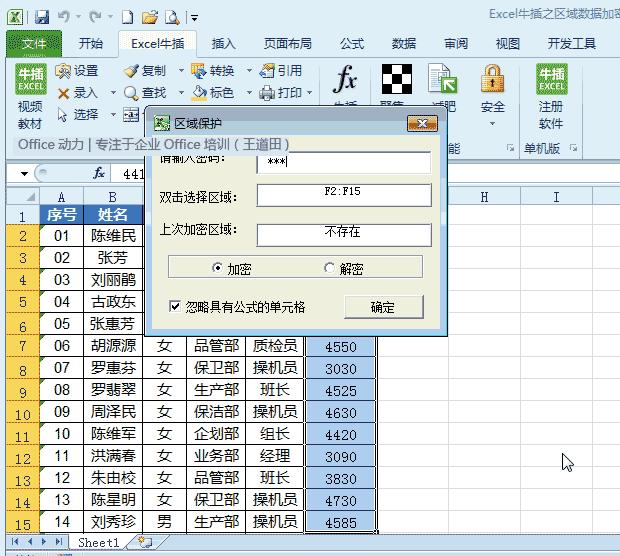Screen dimensions: 620x556
Task: Switch to the 公式 ribbon tab
Action: pos(352,43)
